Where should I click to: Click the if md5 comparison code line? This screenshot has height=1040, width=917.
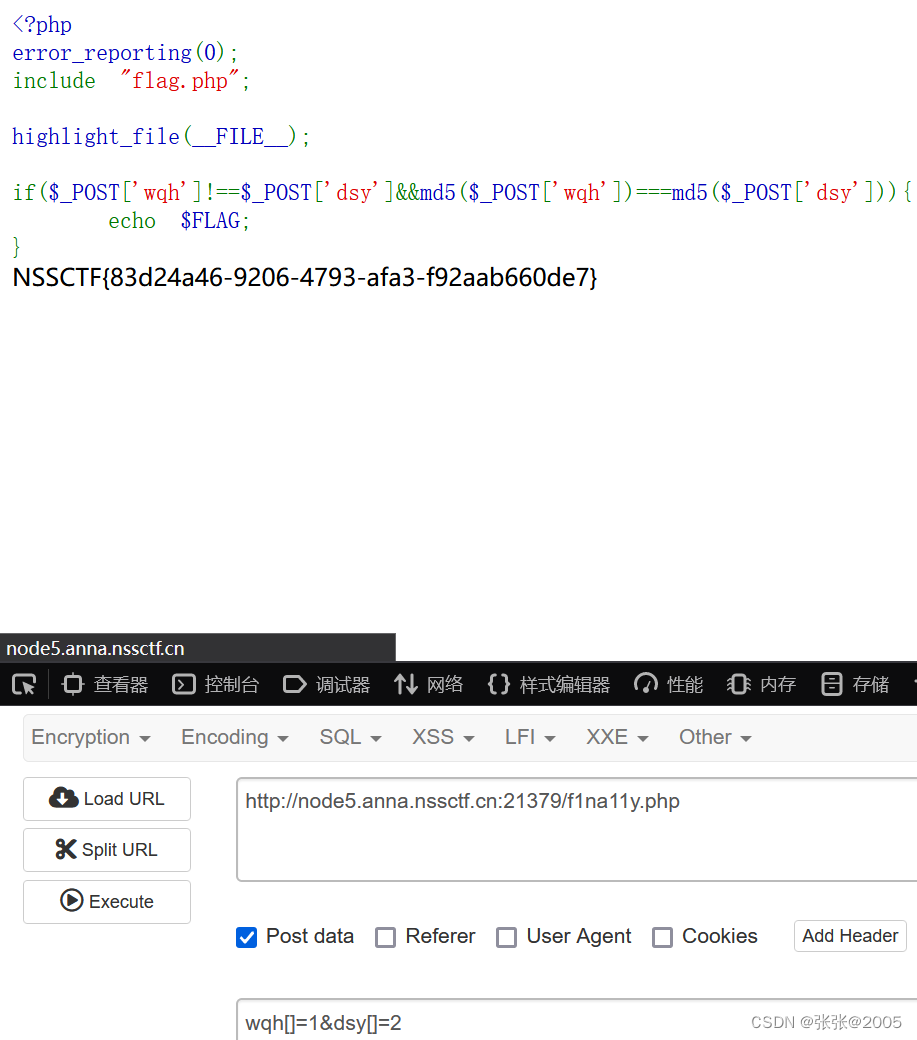pos(462,192)
